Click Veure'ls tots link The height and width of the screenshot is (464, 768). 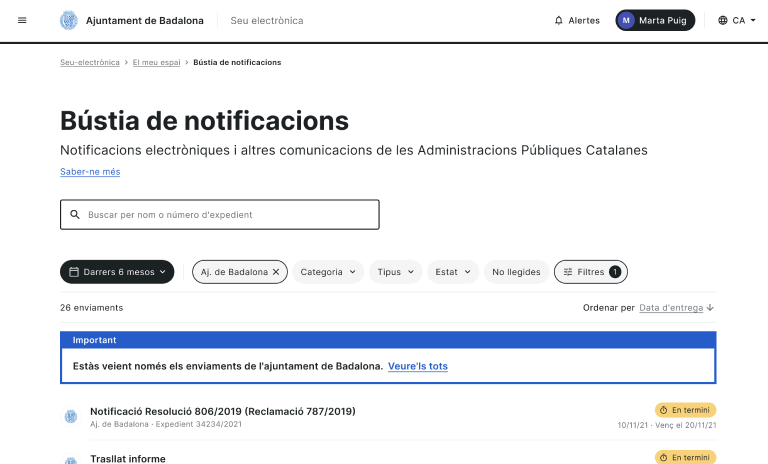tap(418, 366)
